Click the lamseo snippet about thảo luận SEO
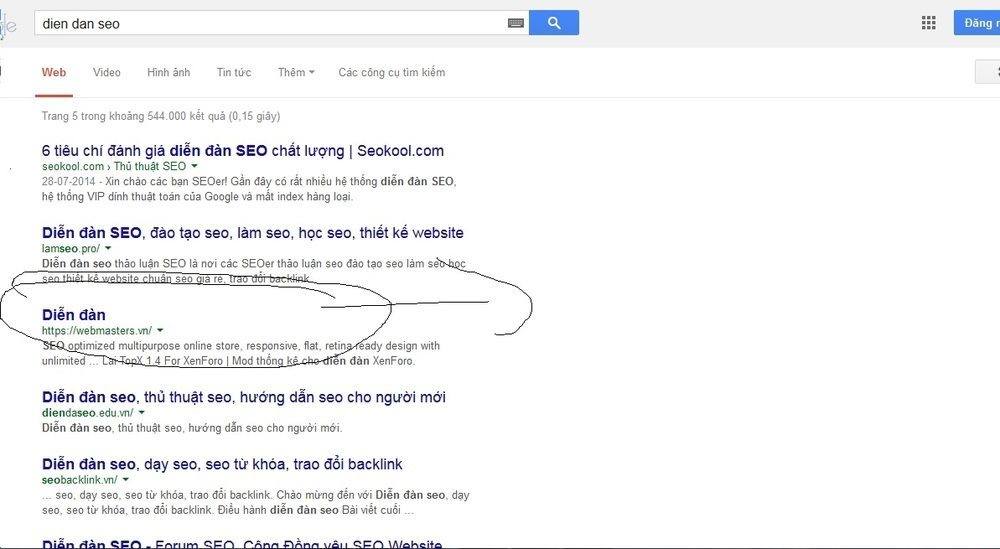This screenshot has width=1000, height=549. click(254, 271)
